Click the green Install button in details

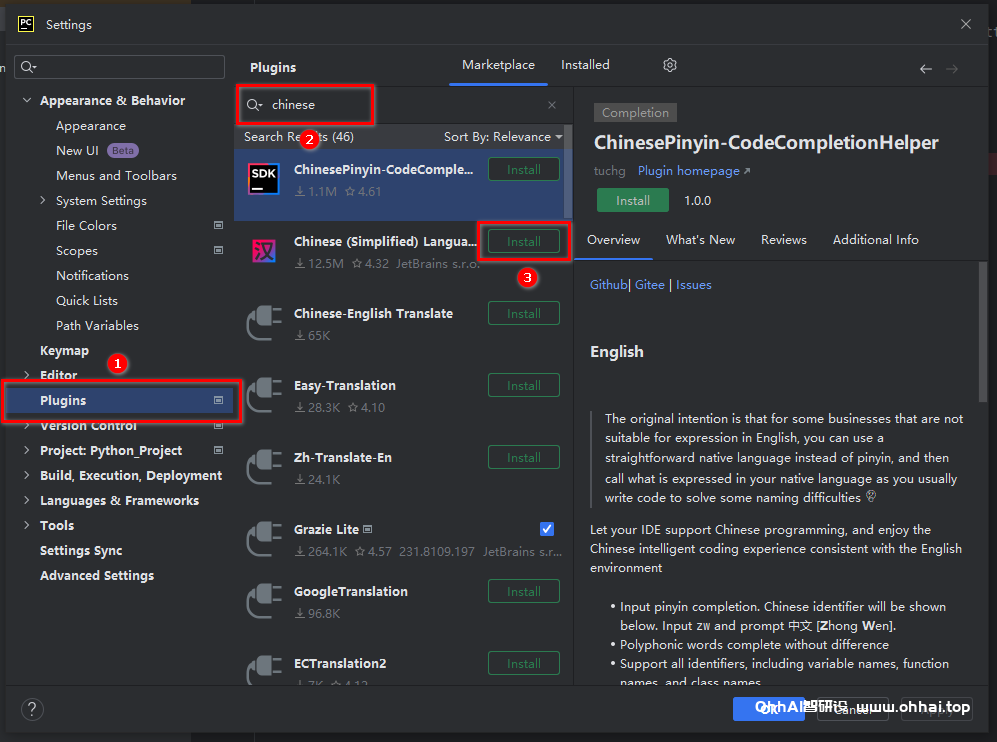click(633, 200)
